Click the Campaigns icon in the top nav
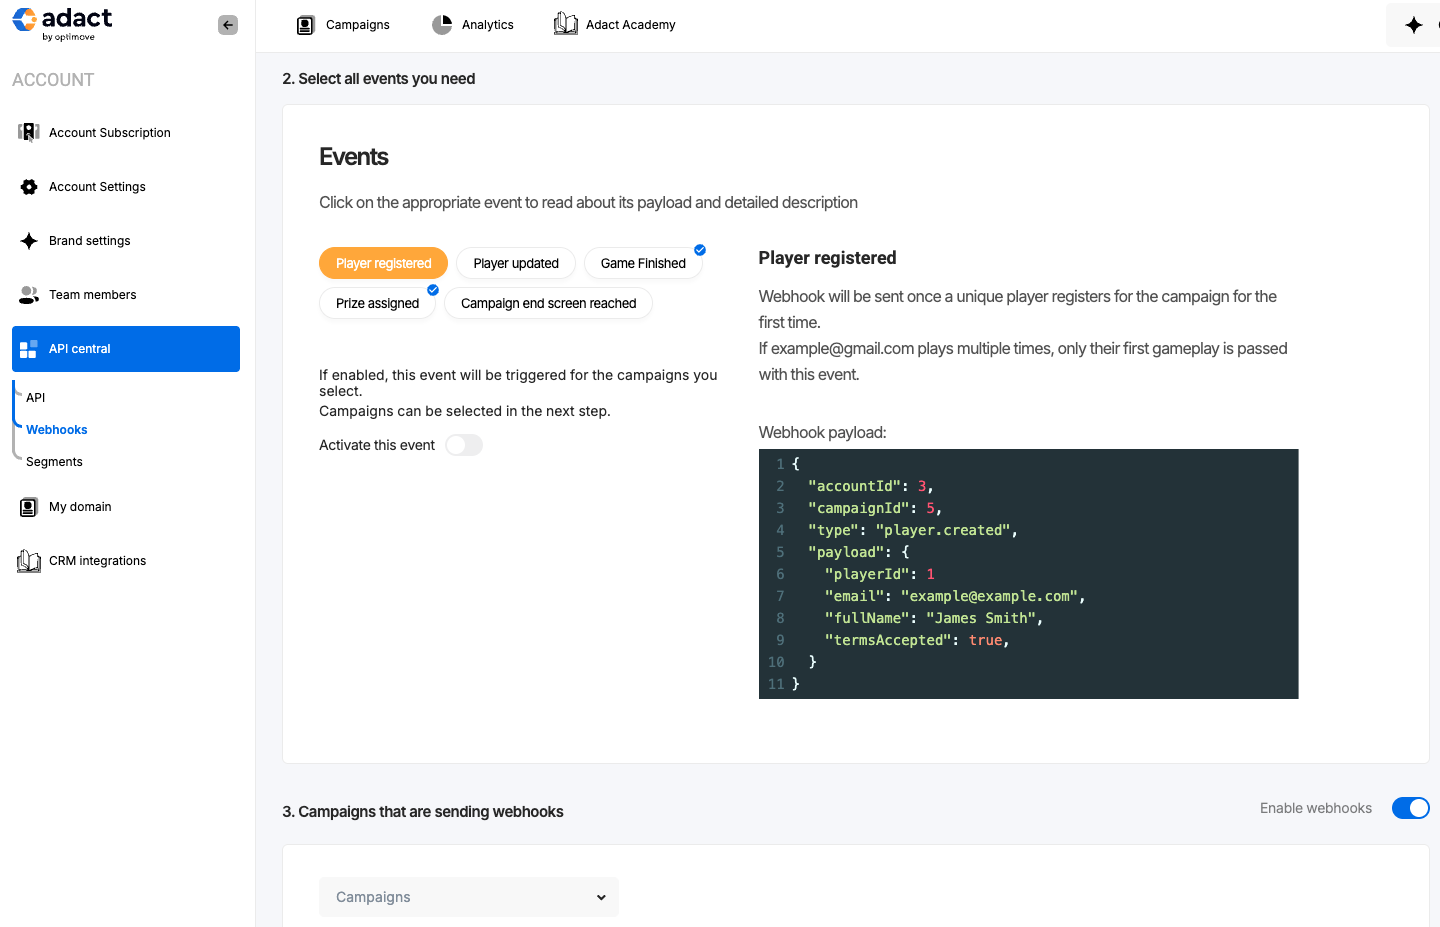The height and width of the screenshot is (927, 1440). [x=306, y=25]
